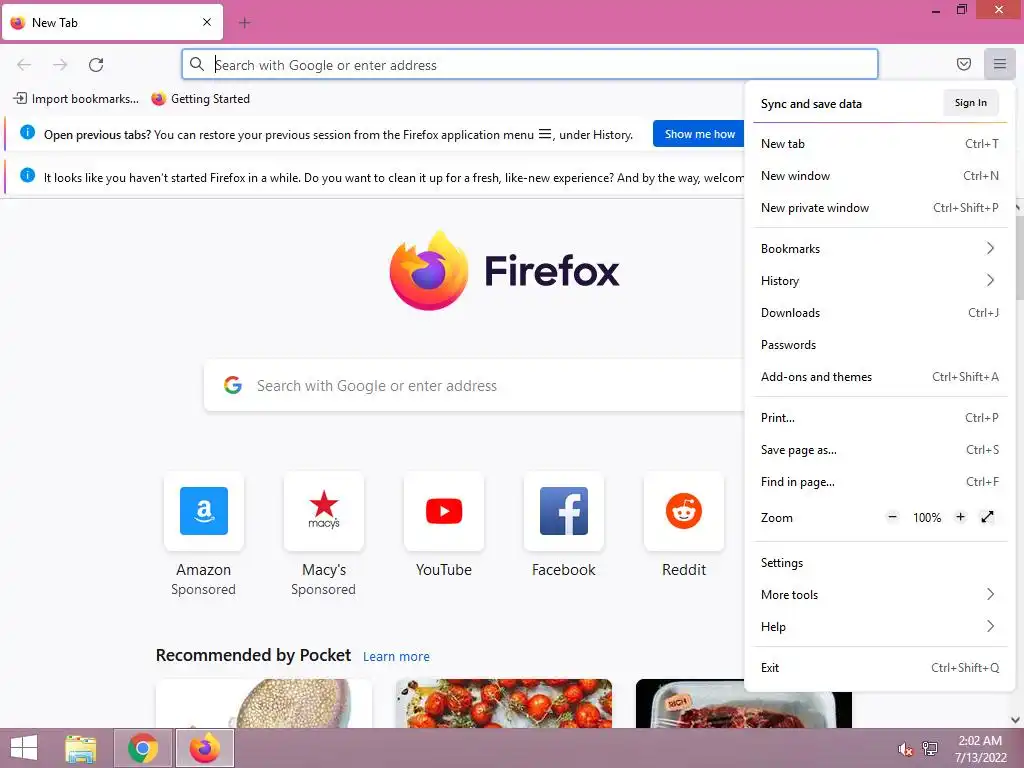This screenshot has height=768, width=1024.
Task: Close the Firefox application hamburger menu
Action: coord(999,64)
